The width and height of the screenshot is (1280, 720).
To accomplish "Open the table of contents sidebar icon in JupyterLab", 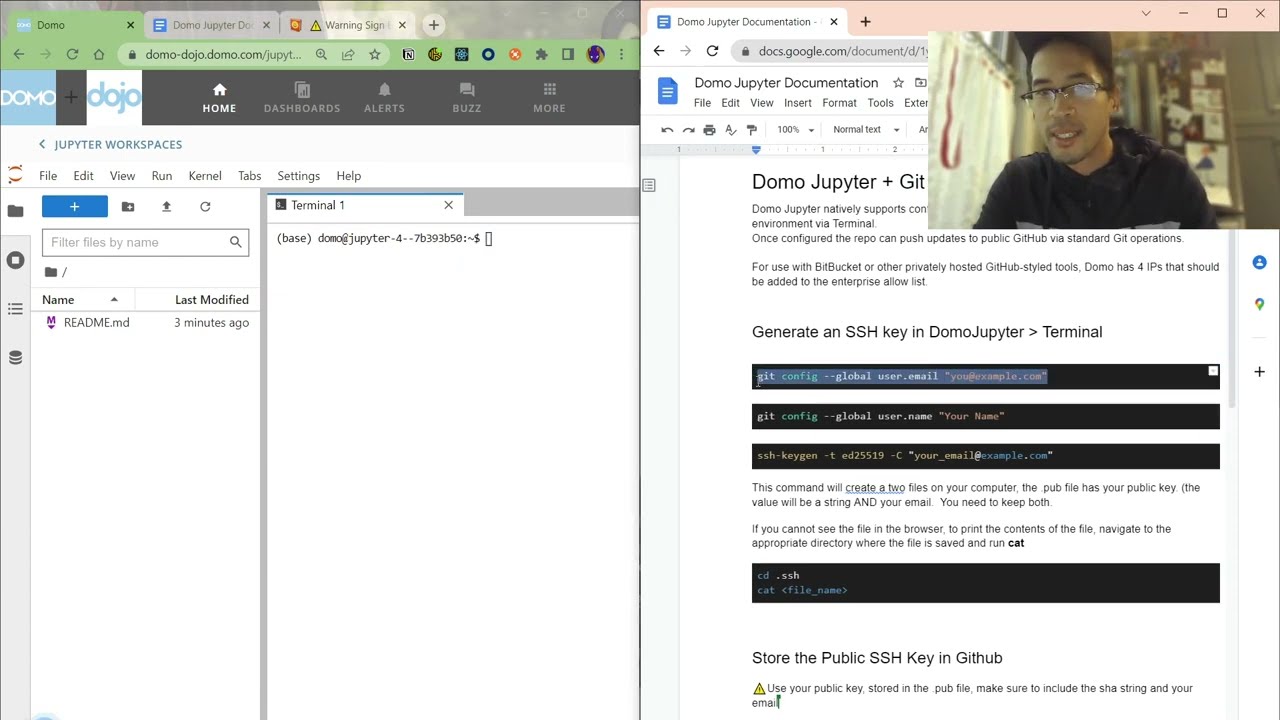I will (15, 309).
